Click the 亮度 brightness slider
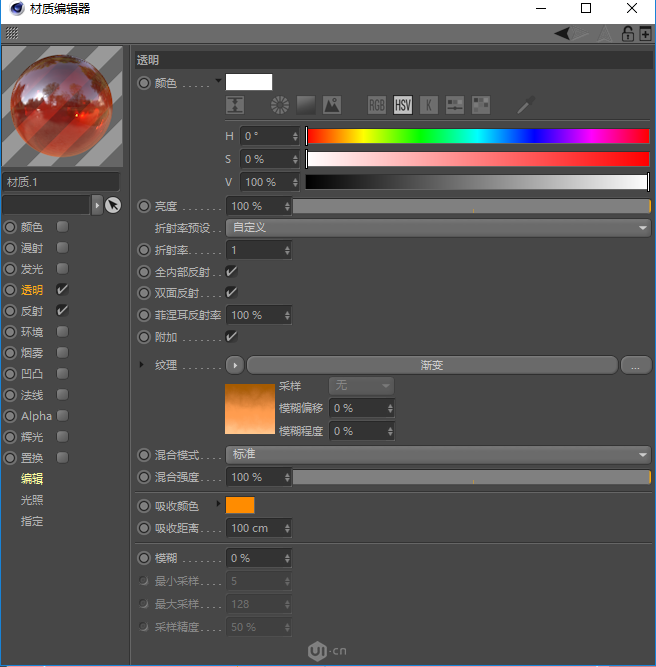656x667 pixels. (x=472, y=206)
